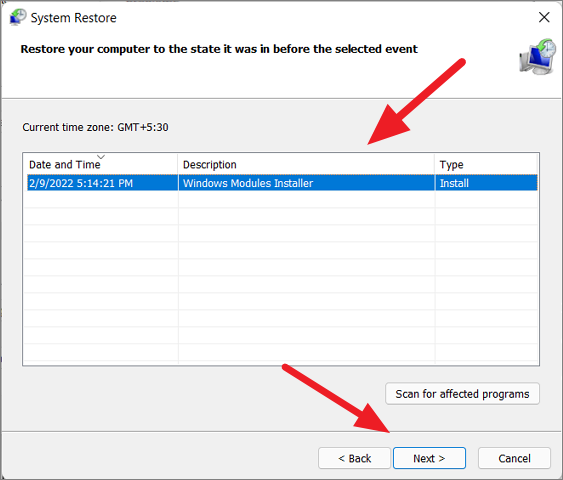Click the computer restore graphic in header
563x480 pixels.
538,57
